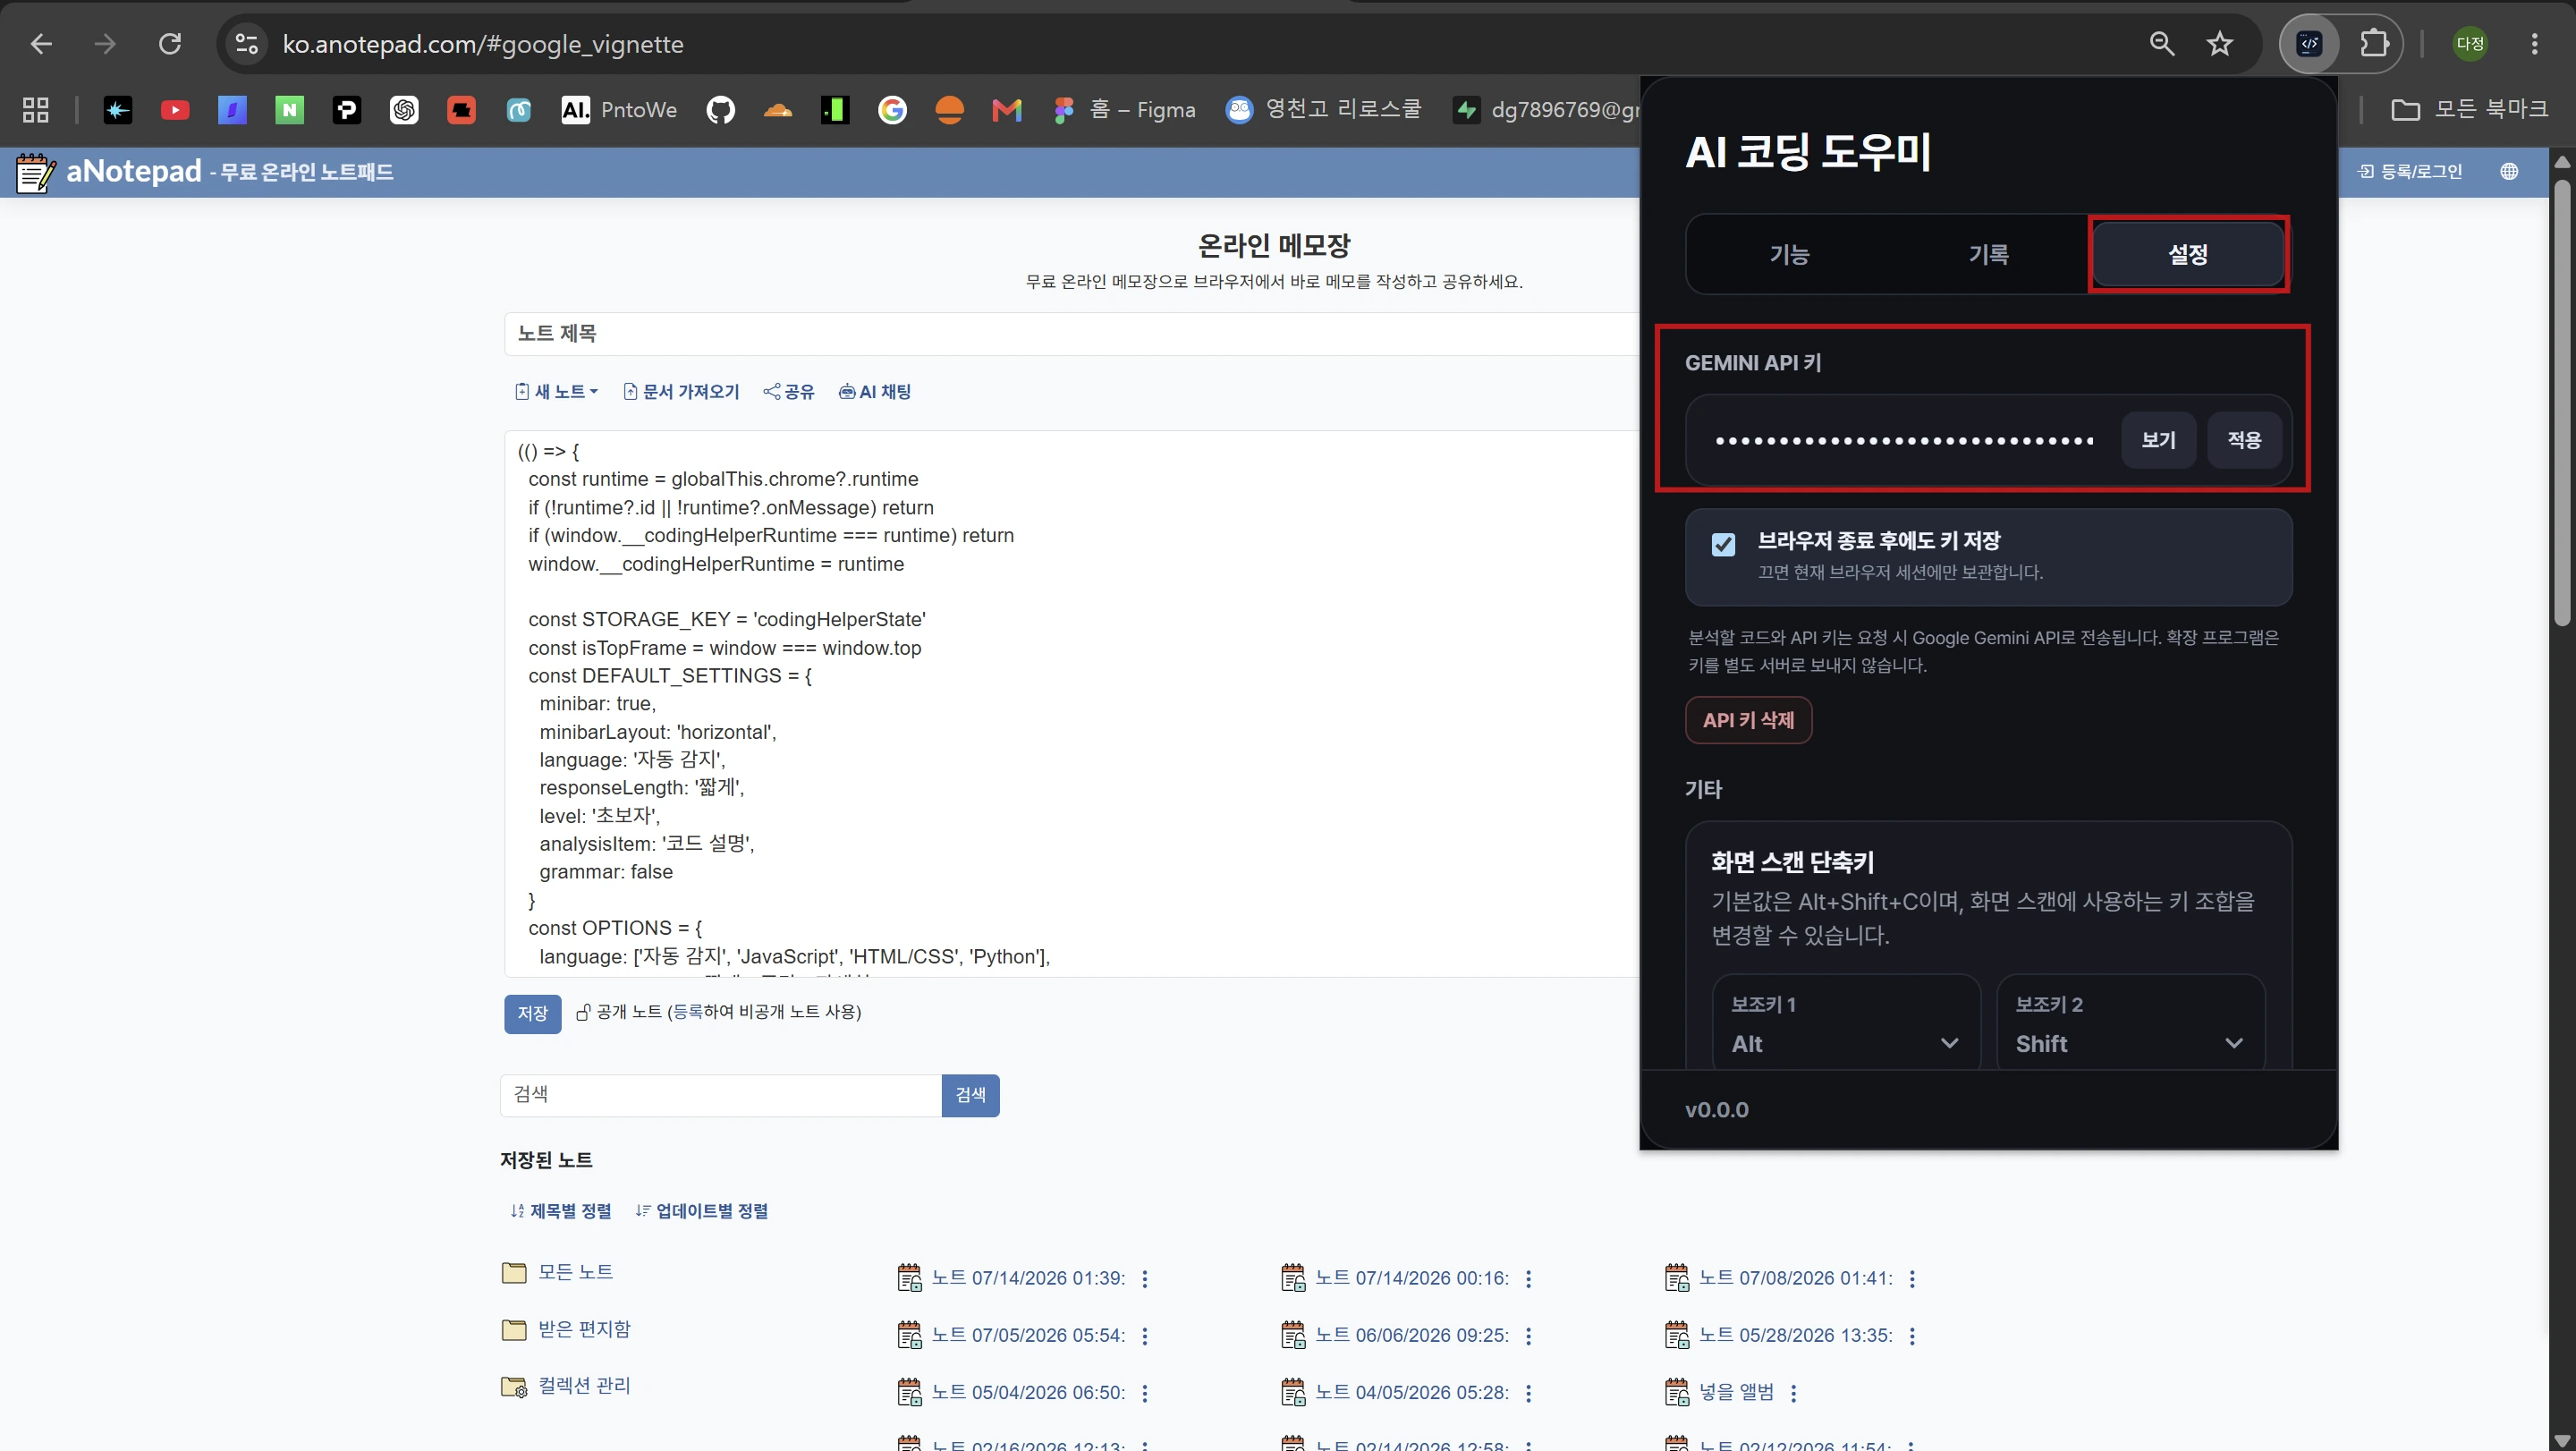Open the 모든 북마크 folder
Screen dimensions: 2576x1451
pyautogui.click(x=2469, y=110)
